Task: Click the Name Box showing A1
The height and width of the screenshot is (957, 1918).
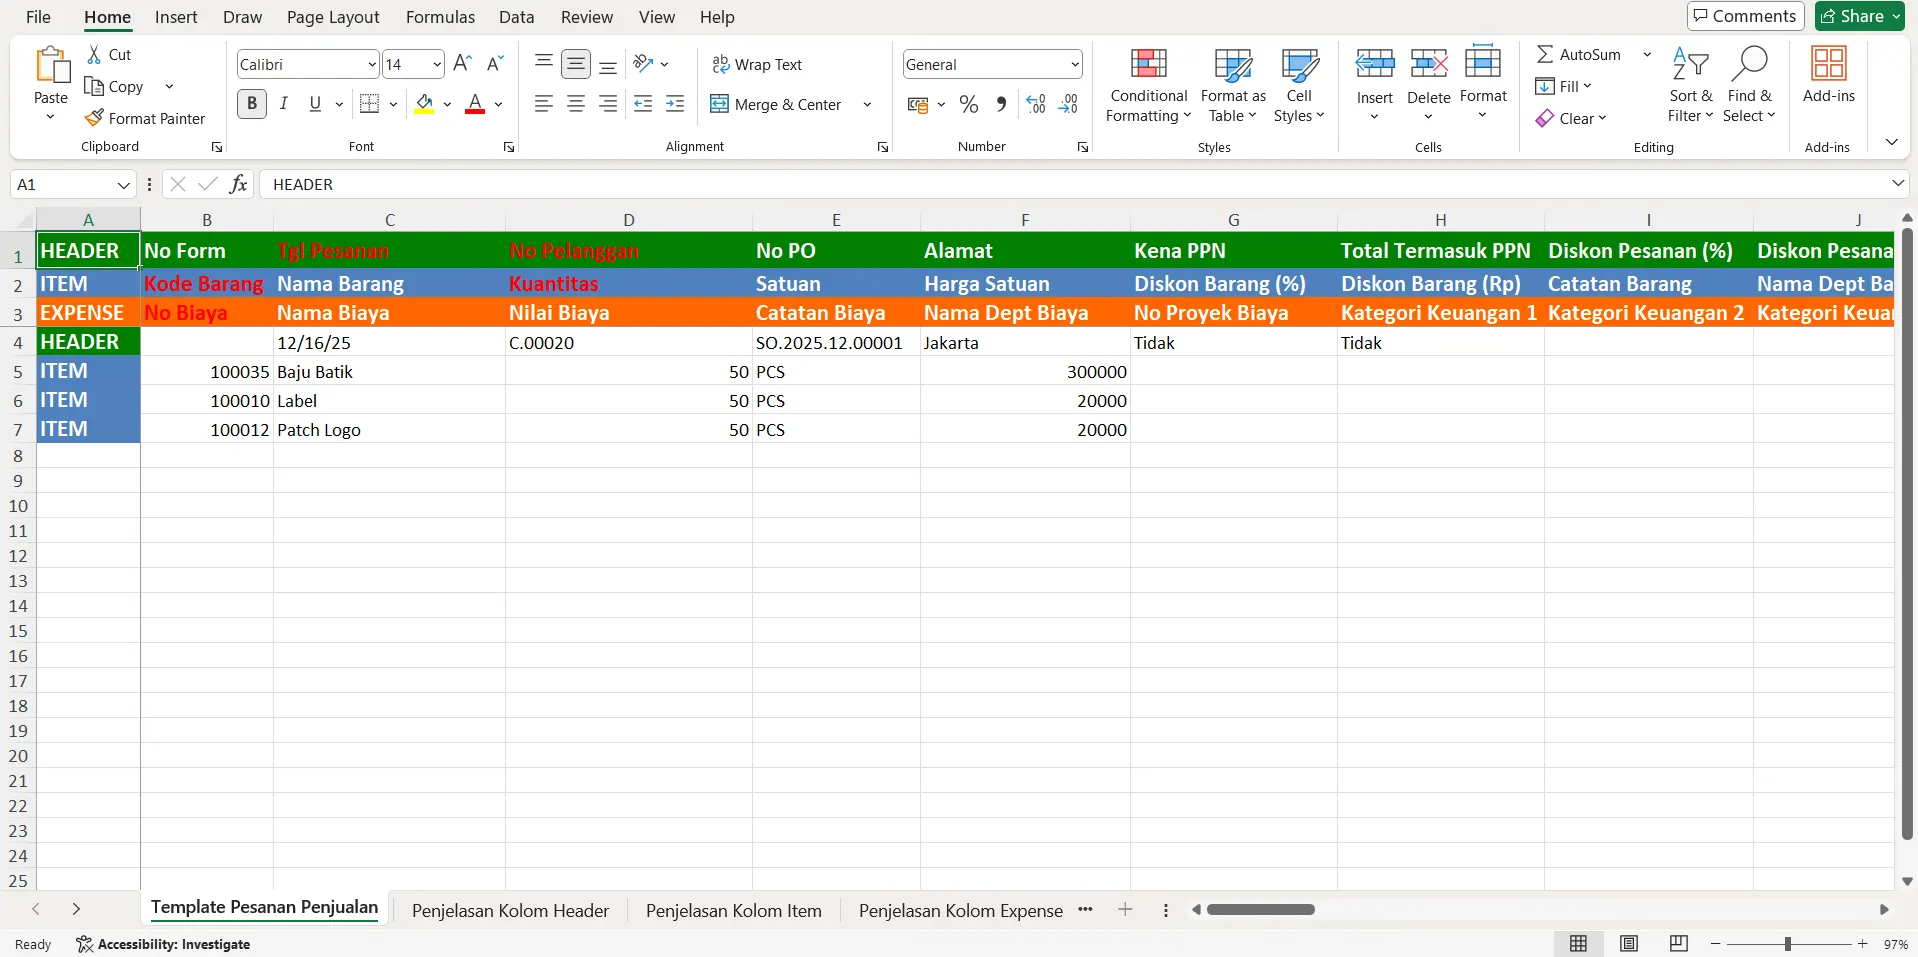Action: pyautogui.click(x=65, y=184)
